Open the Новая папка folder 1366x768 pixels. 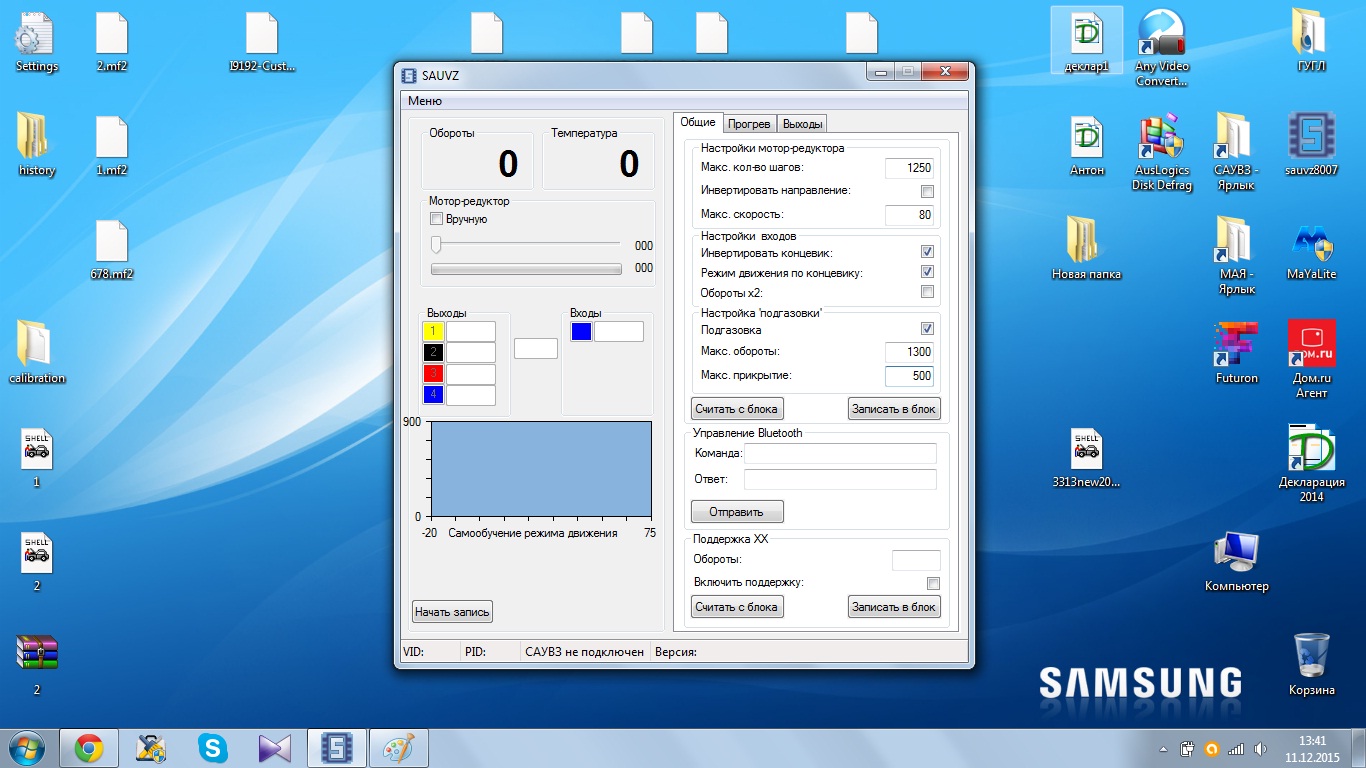(x=1087, y=250)
